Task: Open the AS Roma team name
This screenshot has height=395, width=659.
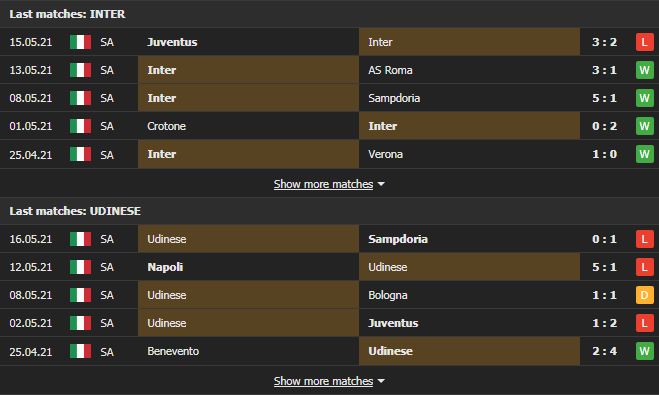Action: coord(390,70)
